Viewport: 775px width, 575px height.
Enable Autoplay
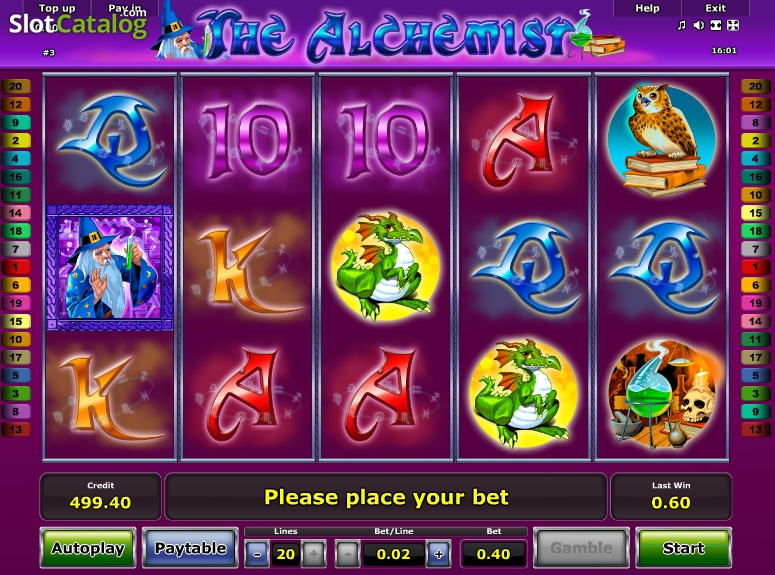[88, 548]
